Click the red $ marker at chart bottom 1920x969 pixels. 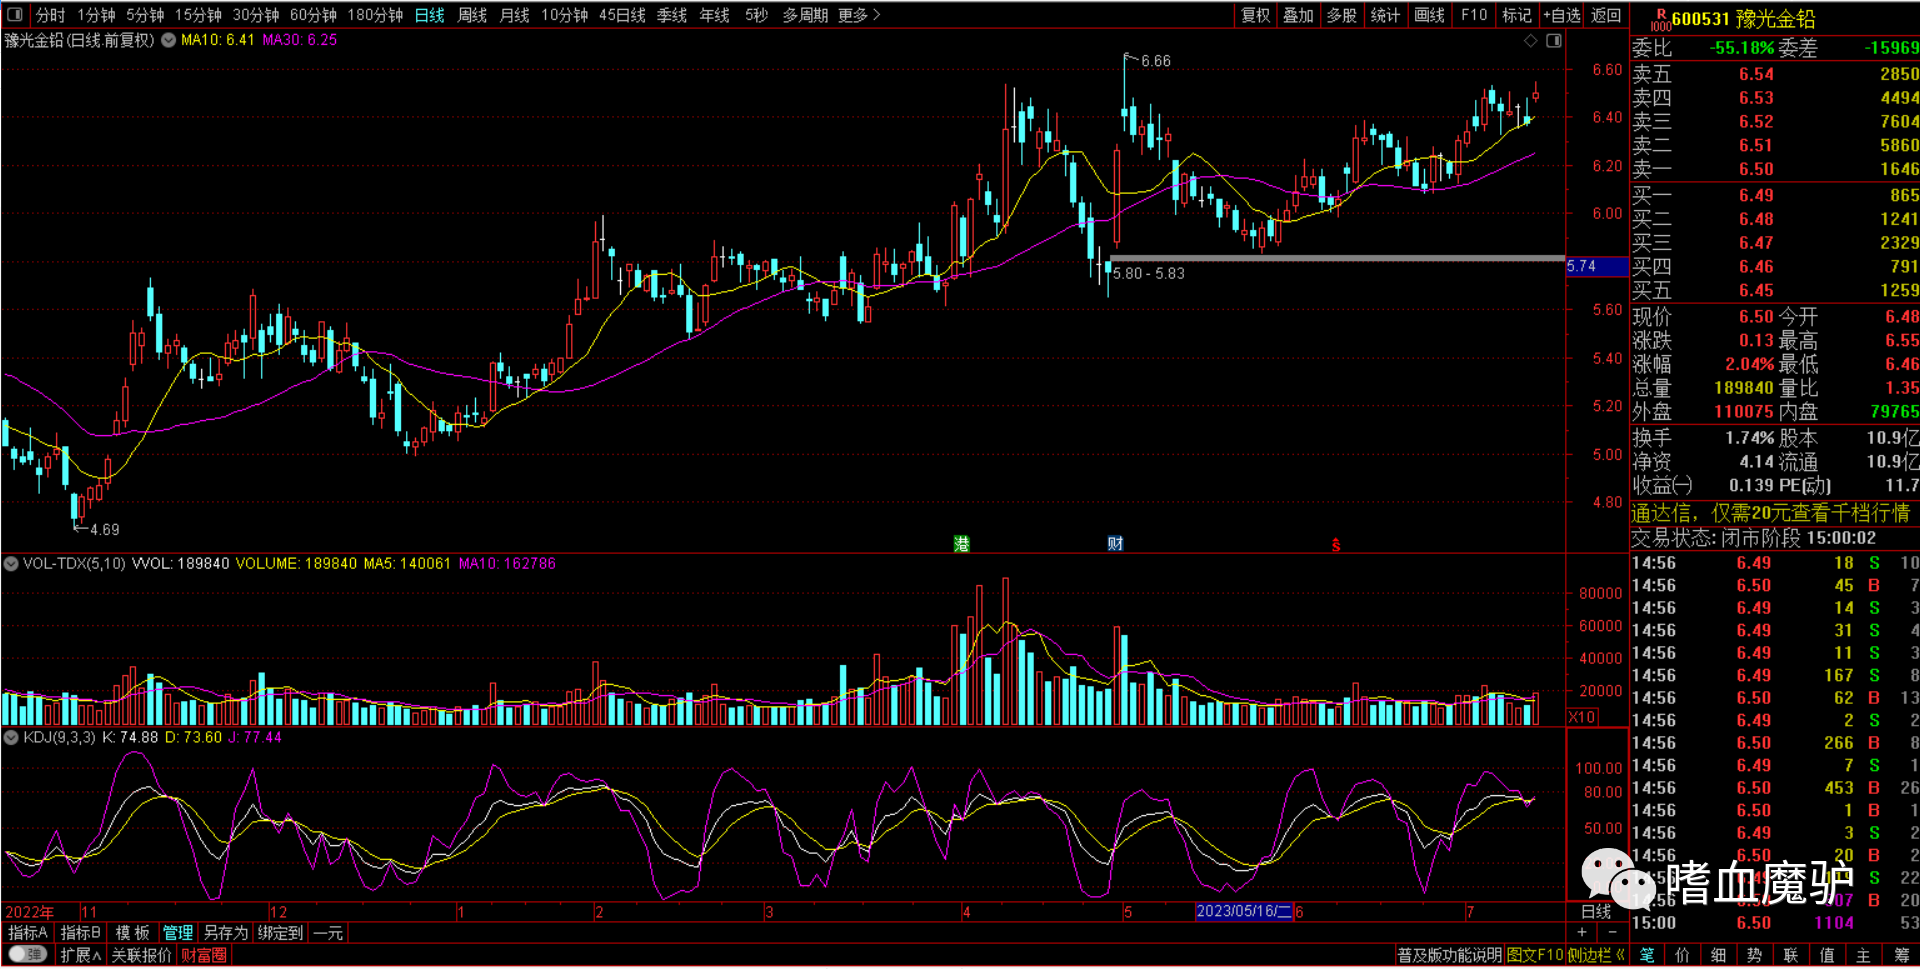tap(1336, 546)
